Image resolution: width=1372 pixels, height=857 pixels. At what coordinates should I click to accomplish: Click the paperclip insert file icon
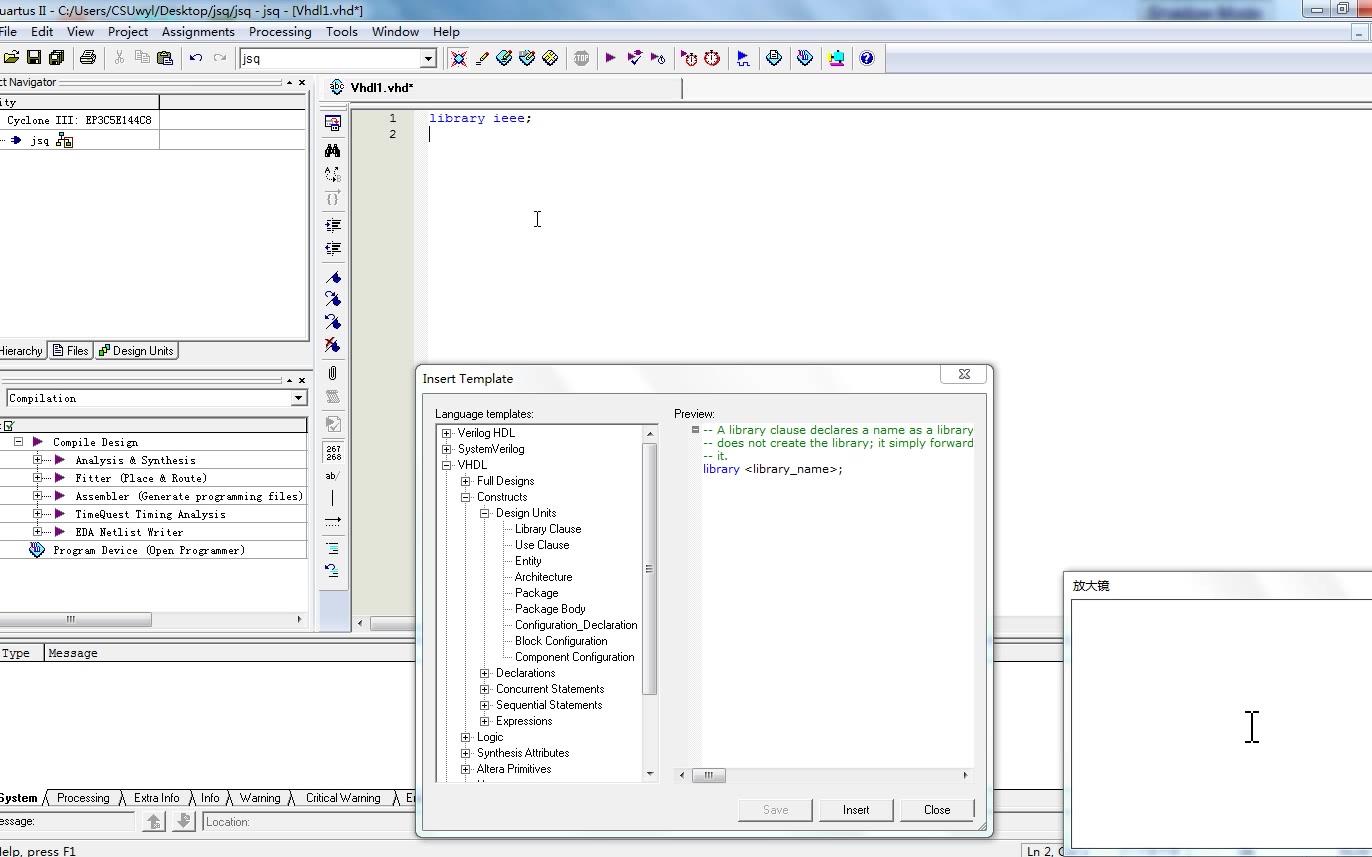click(333, 373)
